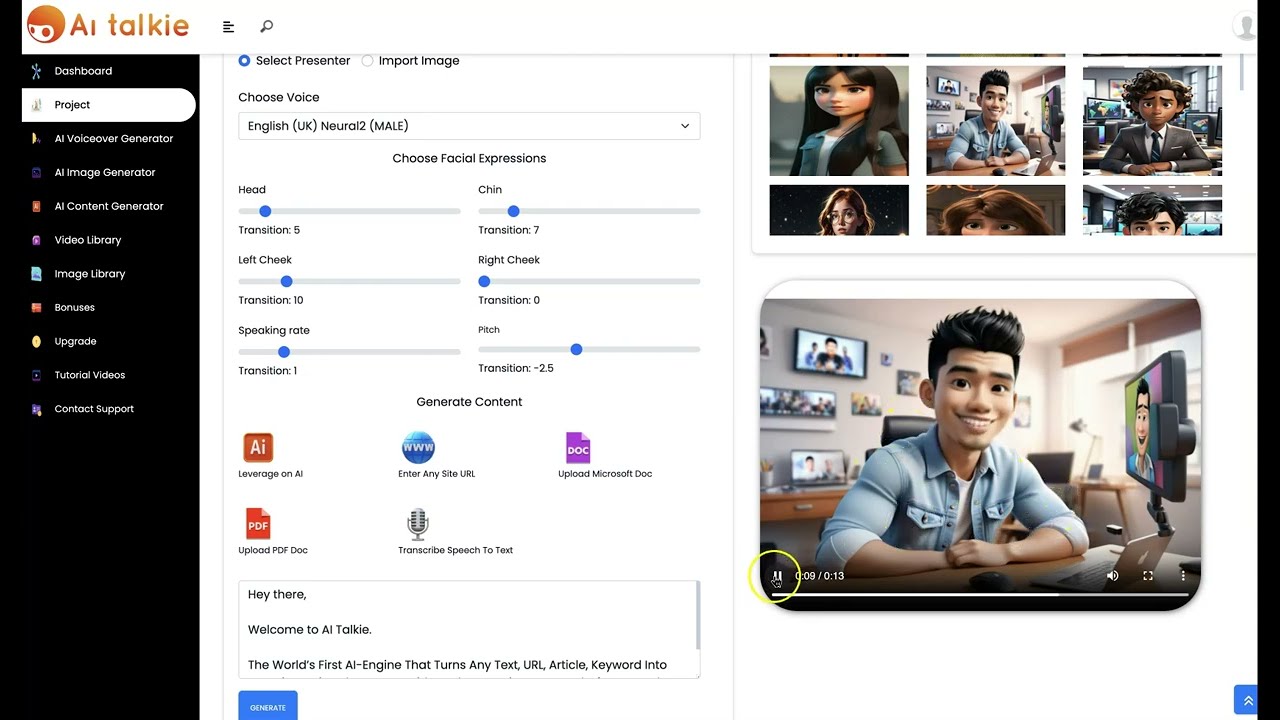
Task: Open the Project menu item
Action: point(108,105)
